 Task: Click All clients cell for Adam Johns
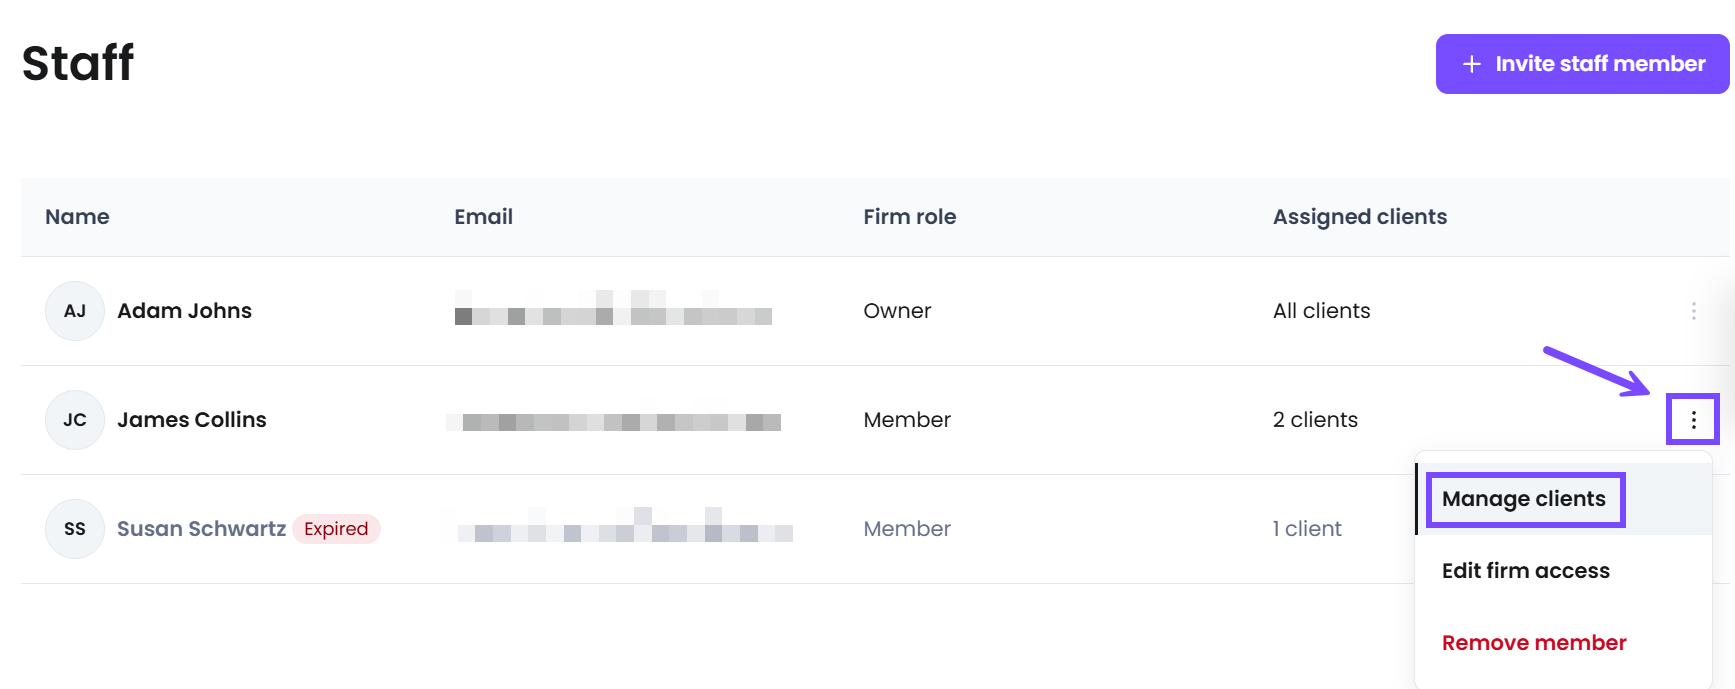1322,311
